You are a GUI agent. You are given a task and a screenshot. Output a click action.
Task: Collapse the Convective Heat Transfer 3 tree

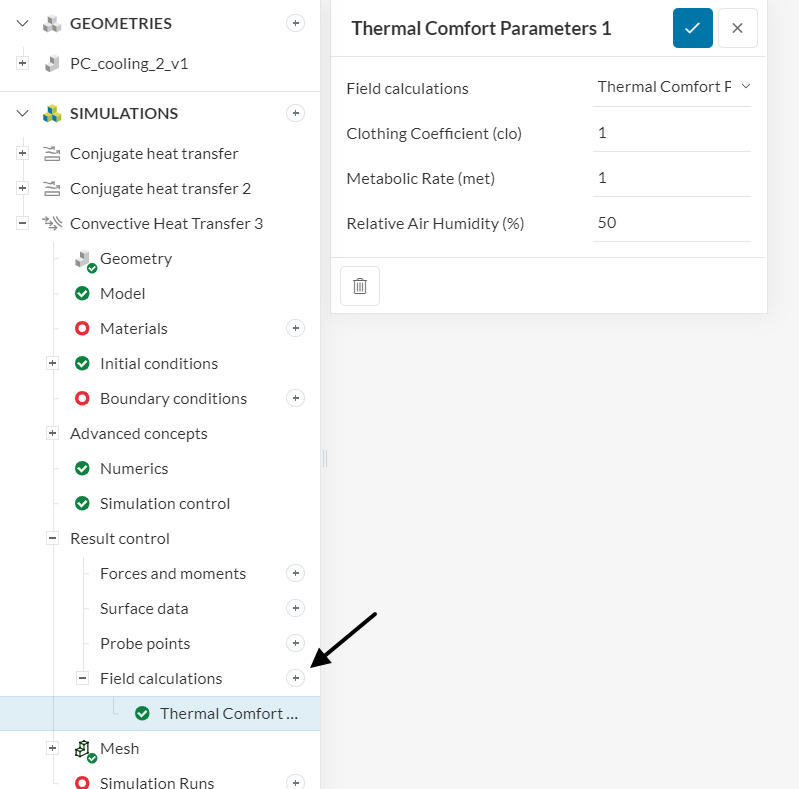[x=23, y=223]
